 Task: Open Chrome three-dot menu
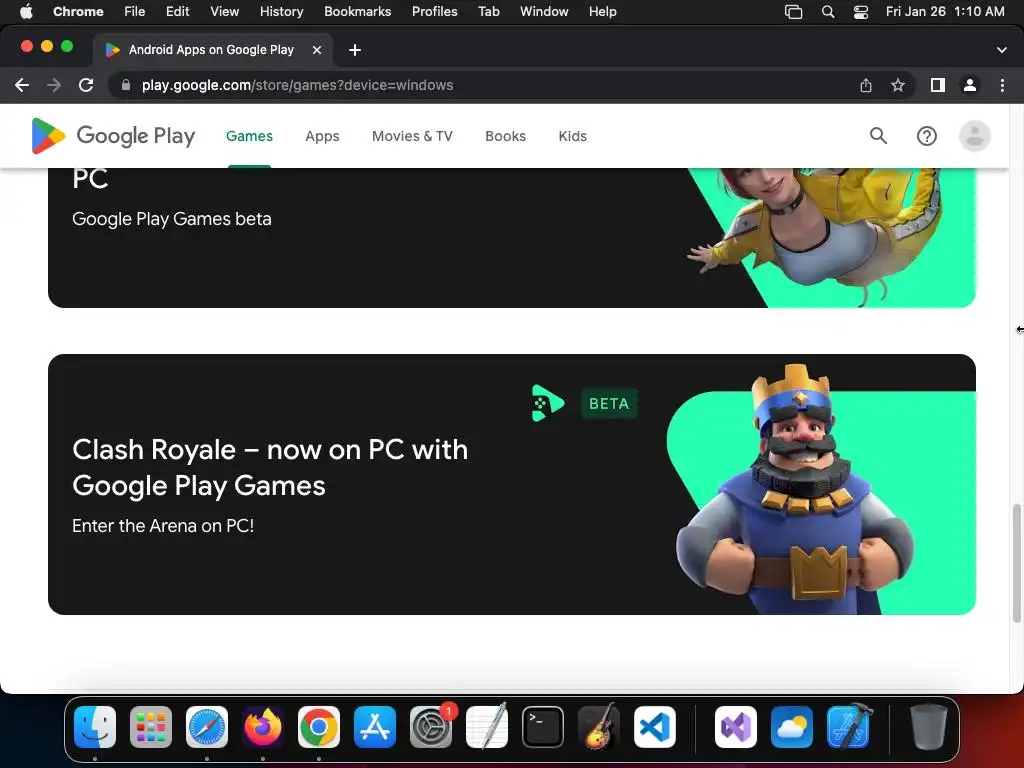coord(1002,85)
